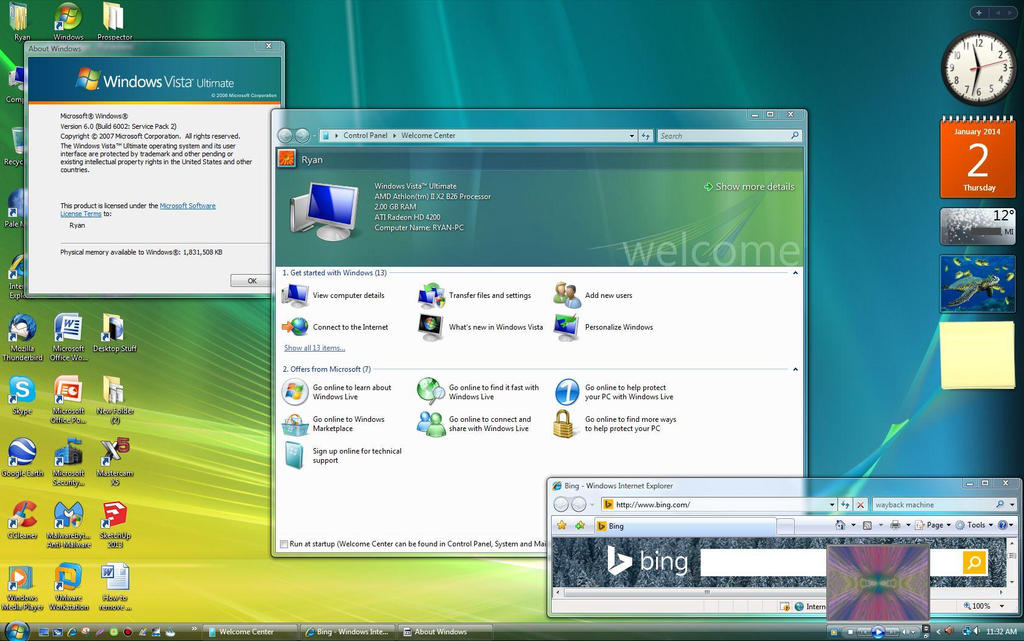Open the IE Tools menu dropdown
This screenshot has height=641, width=1024.
pos(975,525)
